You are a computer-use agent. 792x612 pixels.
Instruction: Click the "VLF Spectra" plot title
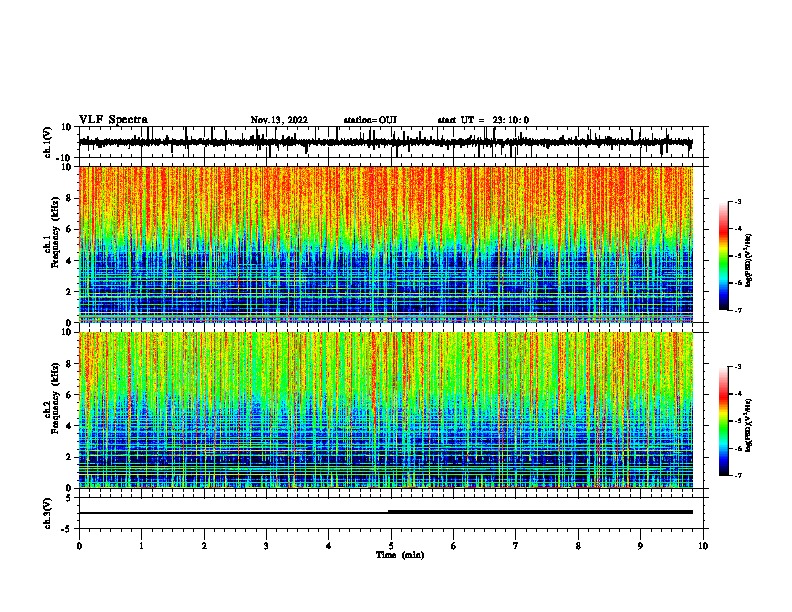(x=113, y=120)
